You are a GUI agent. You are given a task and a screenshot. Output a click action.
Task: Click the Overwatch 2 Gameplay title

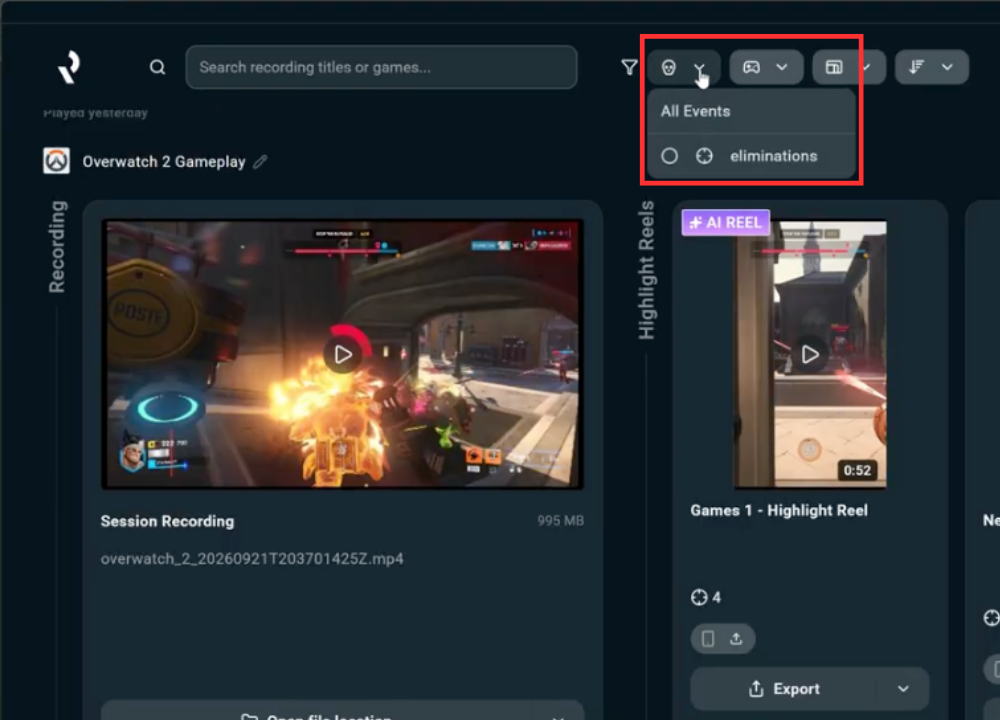pyautogui.click(x=164, y=162)
